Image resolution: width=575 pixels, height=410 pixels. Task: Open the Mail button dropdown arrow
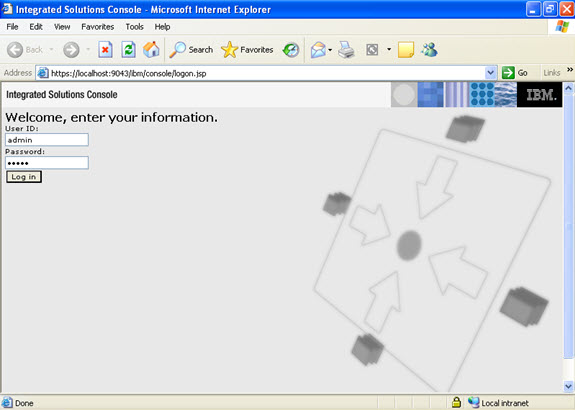pyautogui.click(x=330, y=50)
